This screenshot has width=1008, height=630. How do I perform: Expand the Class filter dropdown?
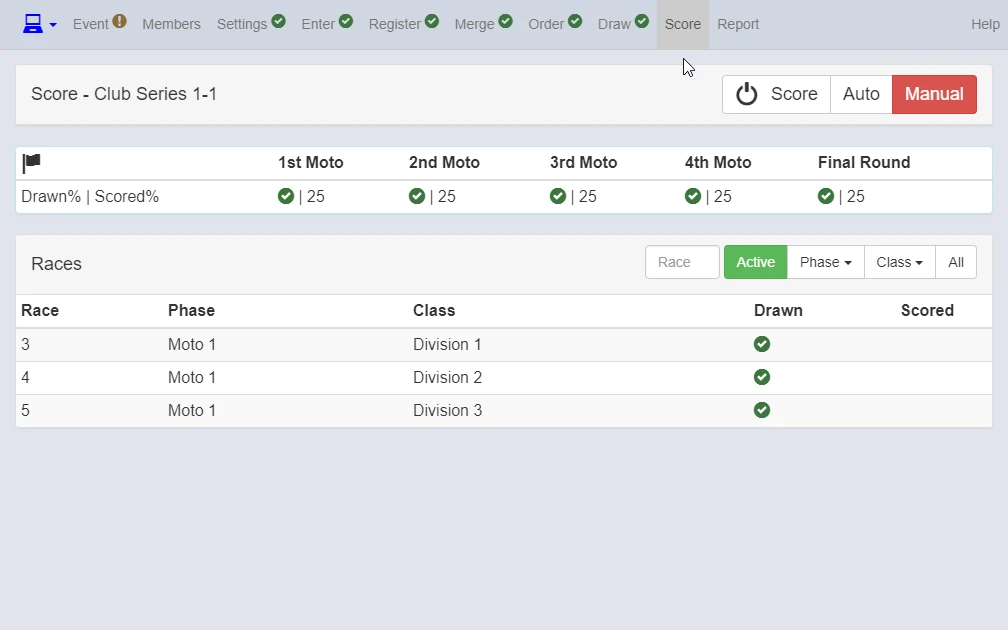[899, 262]
